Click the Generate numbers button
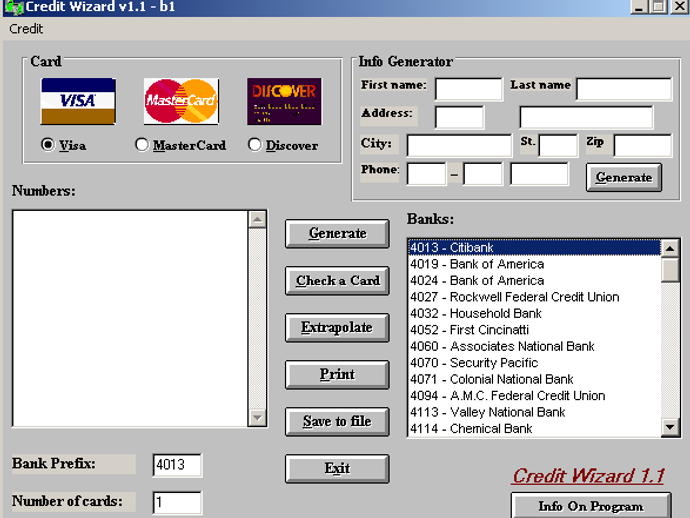 [337, 233]
